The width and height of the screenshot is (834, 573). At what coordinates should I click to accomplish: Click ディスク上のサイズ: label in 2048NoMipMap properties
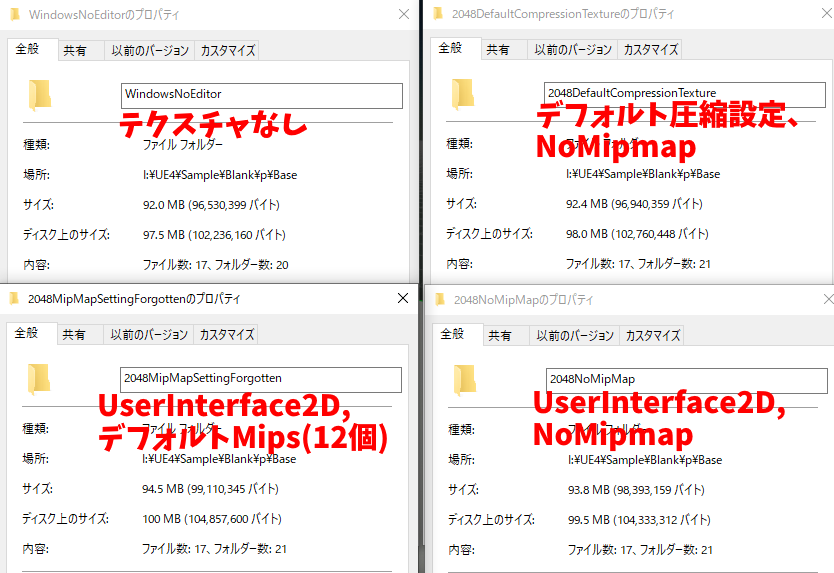pyautogui.click(x=491, y=520)
